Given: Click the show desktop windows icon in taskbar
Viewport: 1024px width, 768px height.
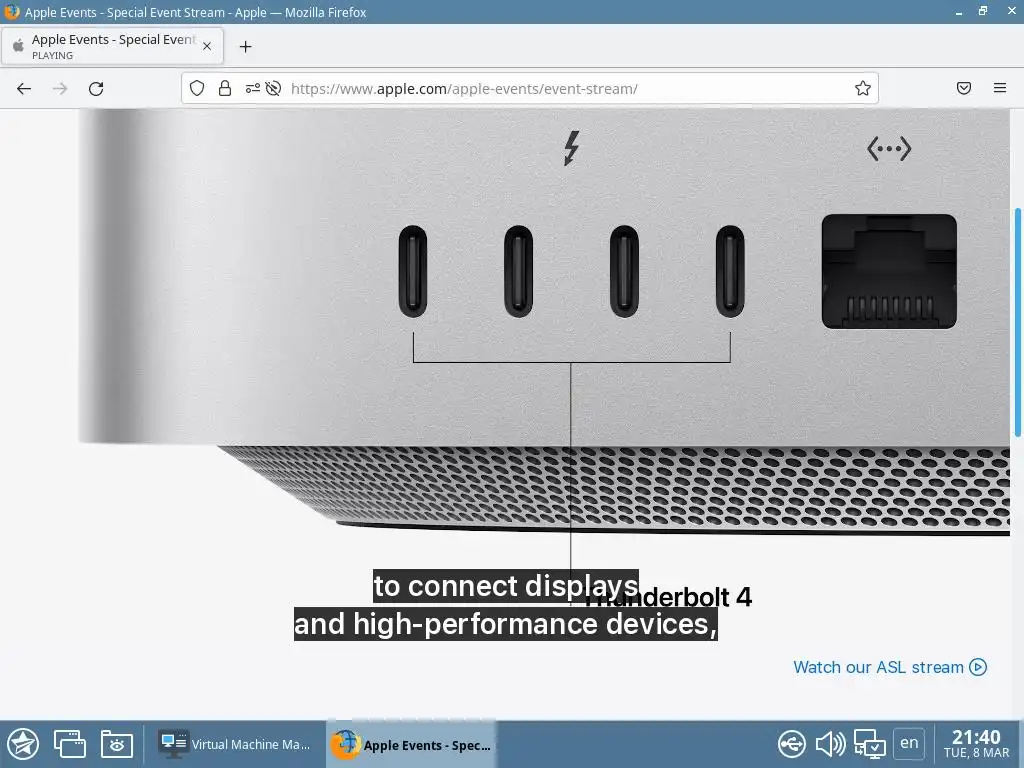Looking at the screenshot, I should pos(70,744).
